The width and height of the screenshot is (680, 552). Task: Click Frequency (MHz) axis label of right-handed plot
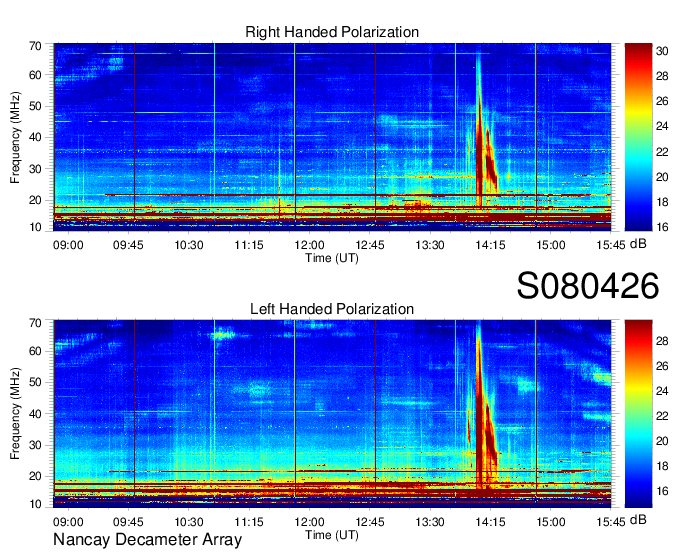pyautogui.click(x=15, y=137)
